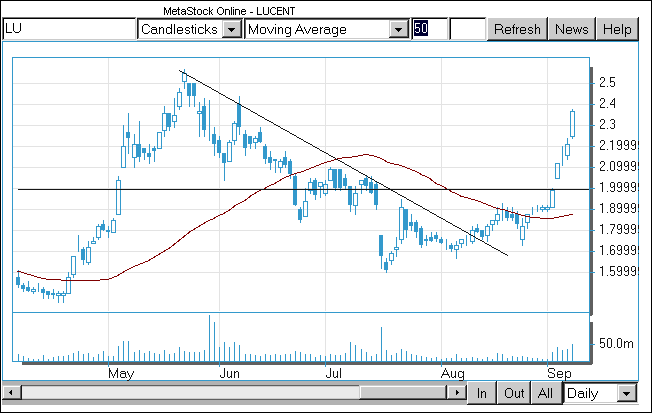This screenshot has width=652, height=413.
Task: Click the horizontal scrollbar thumb
Action: click(403, 392)
